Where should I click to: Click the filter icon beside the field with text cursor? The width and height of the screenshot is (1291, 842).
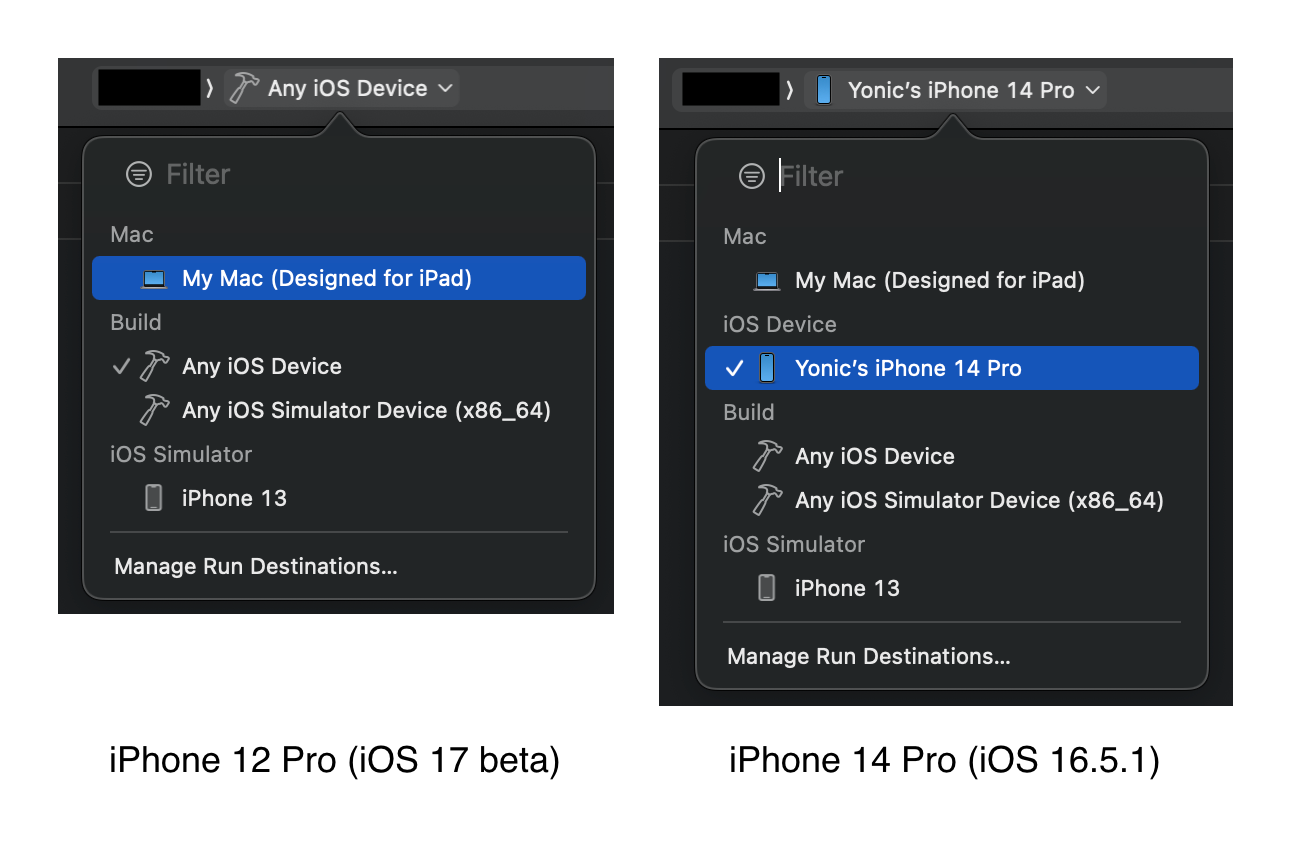[x=751, y=177]
